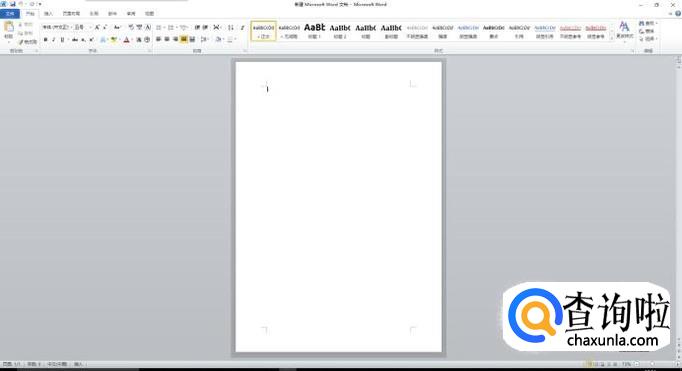Toggle Italic formatting in the ribbon

coord(53,40)
